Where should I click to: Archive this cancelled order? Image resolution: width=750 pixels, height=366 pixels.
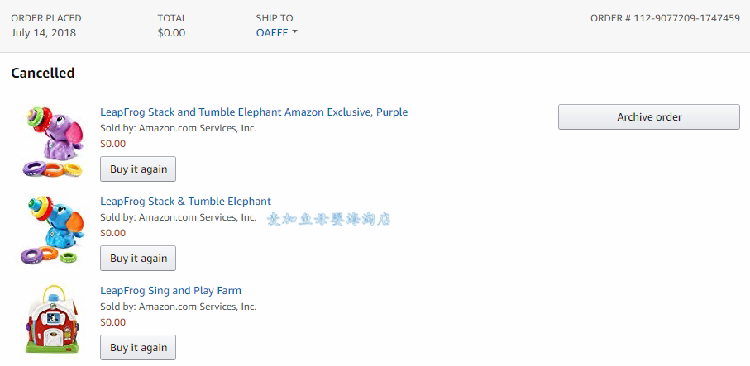pos(649,117)
